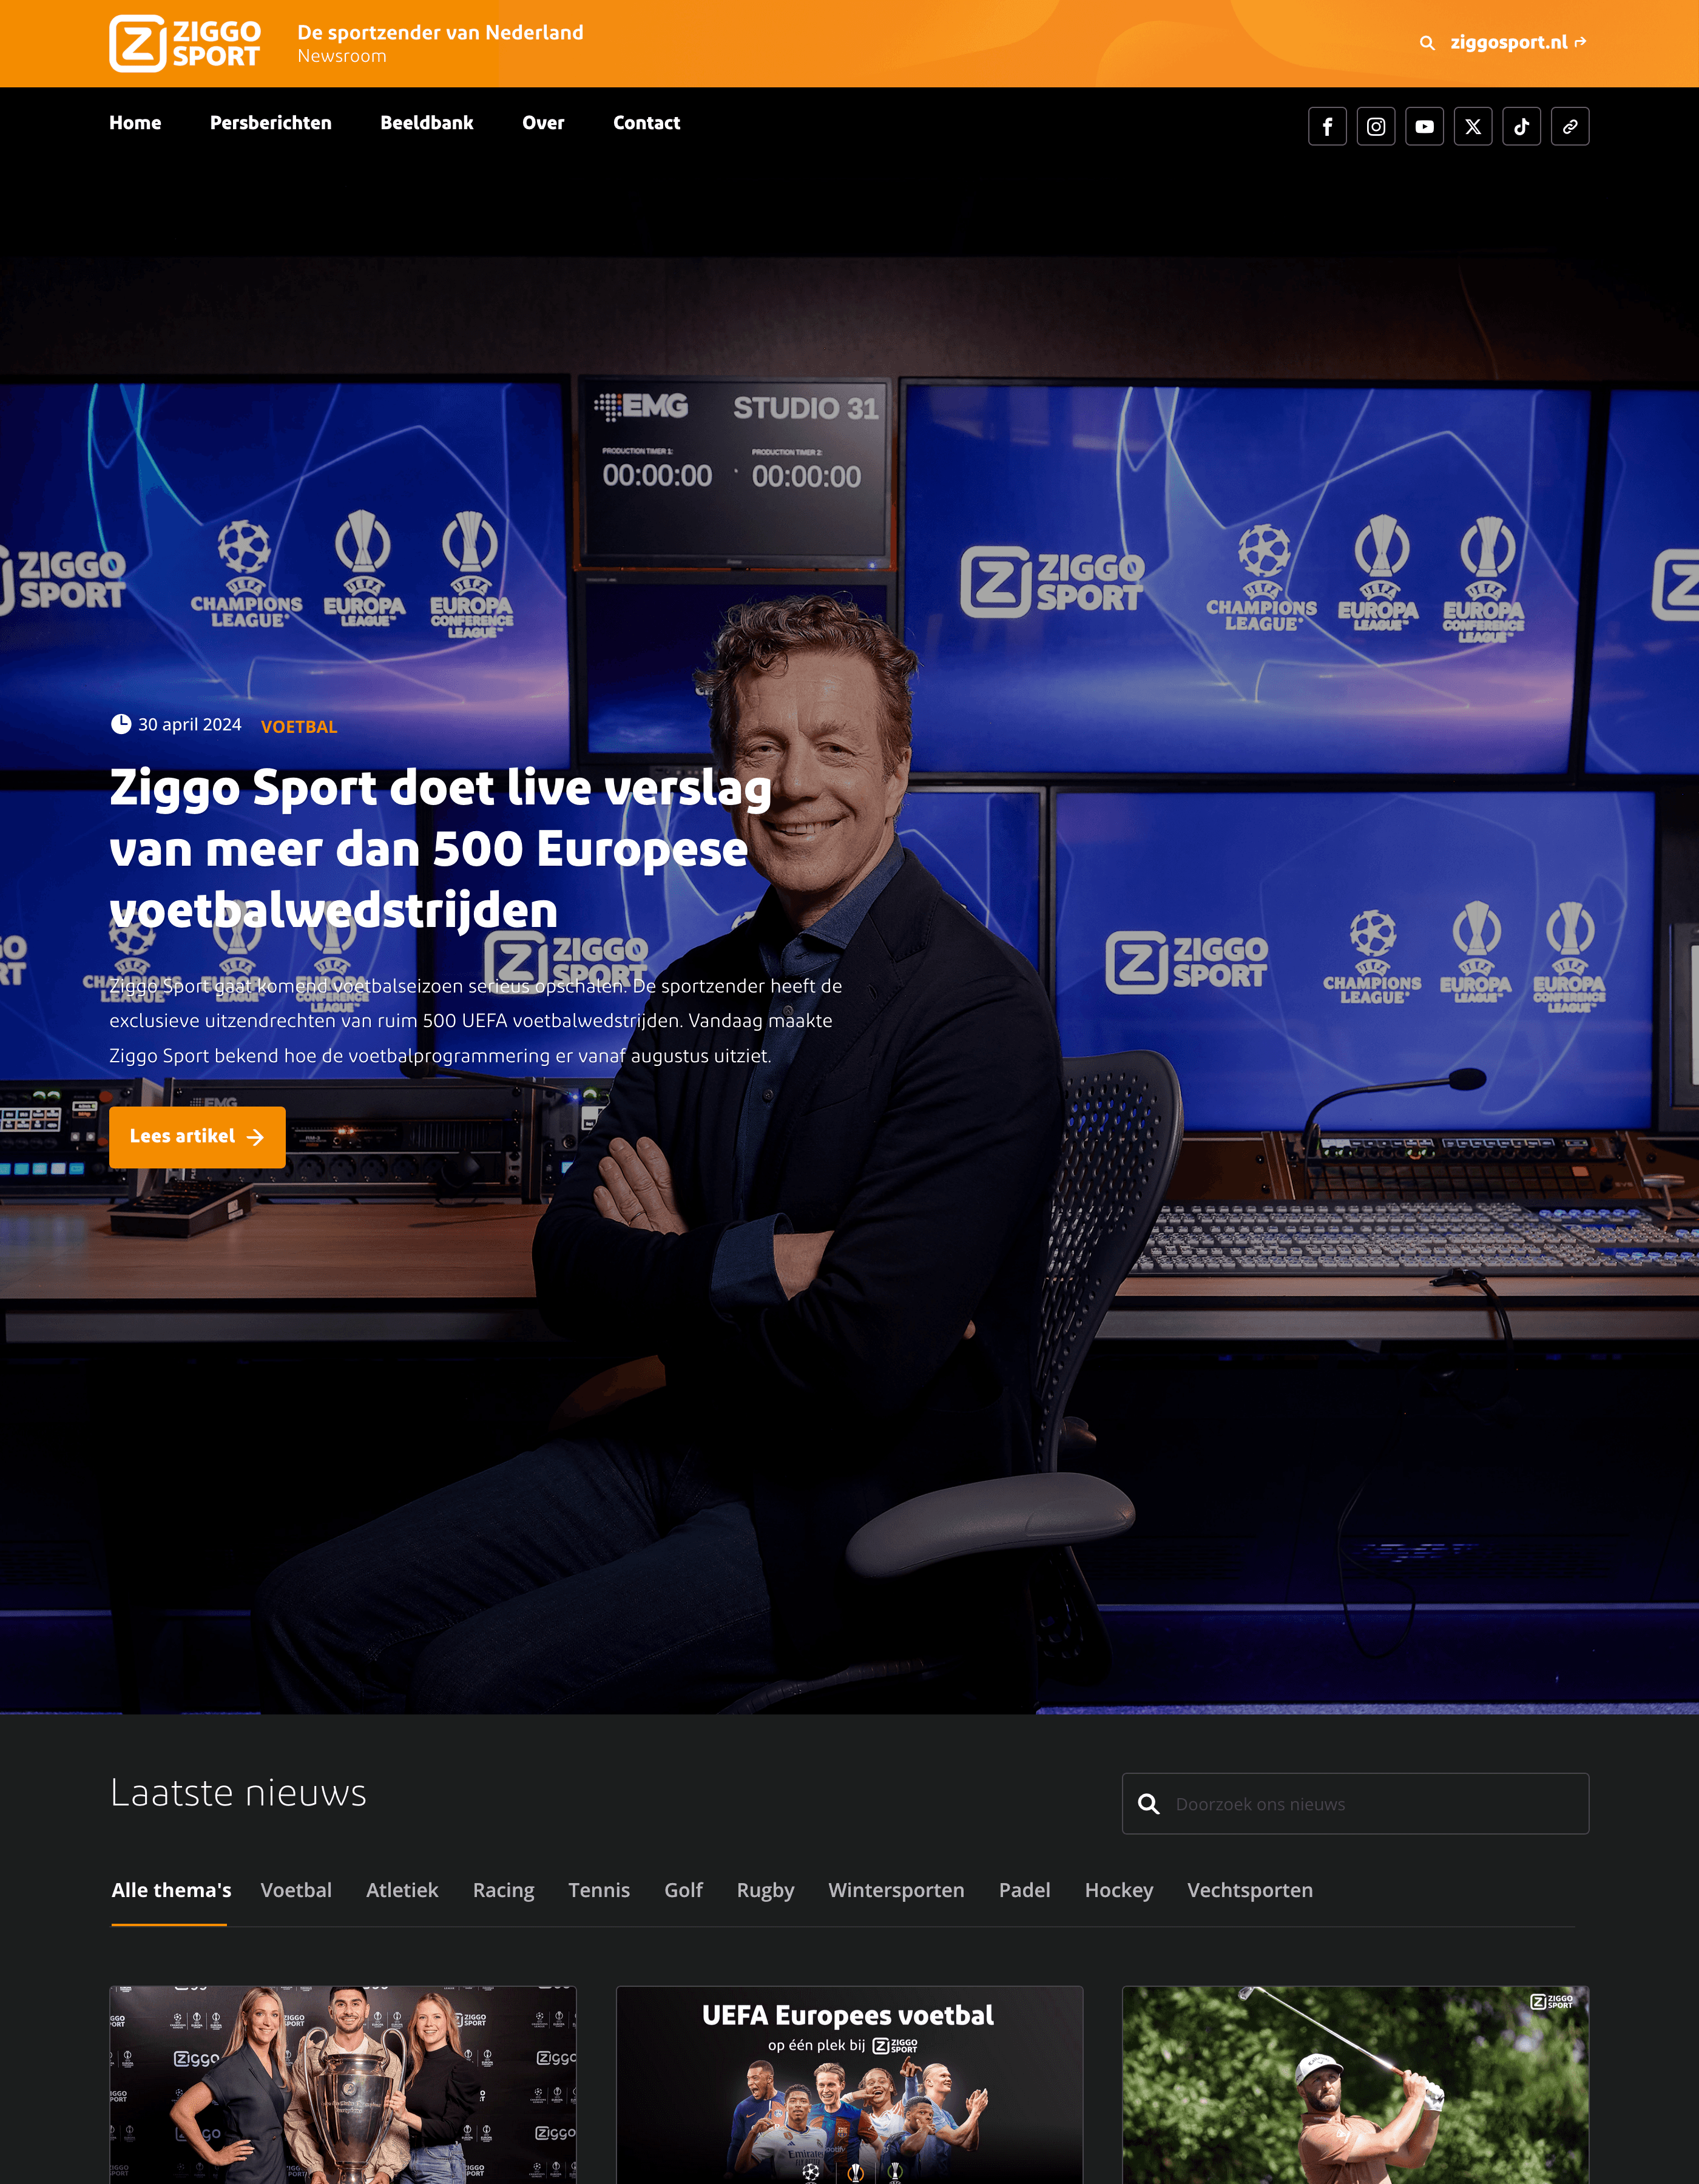Image resolution: width=1699 pixels, height=2184 pixels.
Task: Select the Atletiek tab
Action: (x=402, y=1890)
